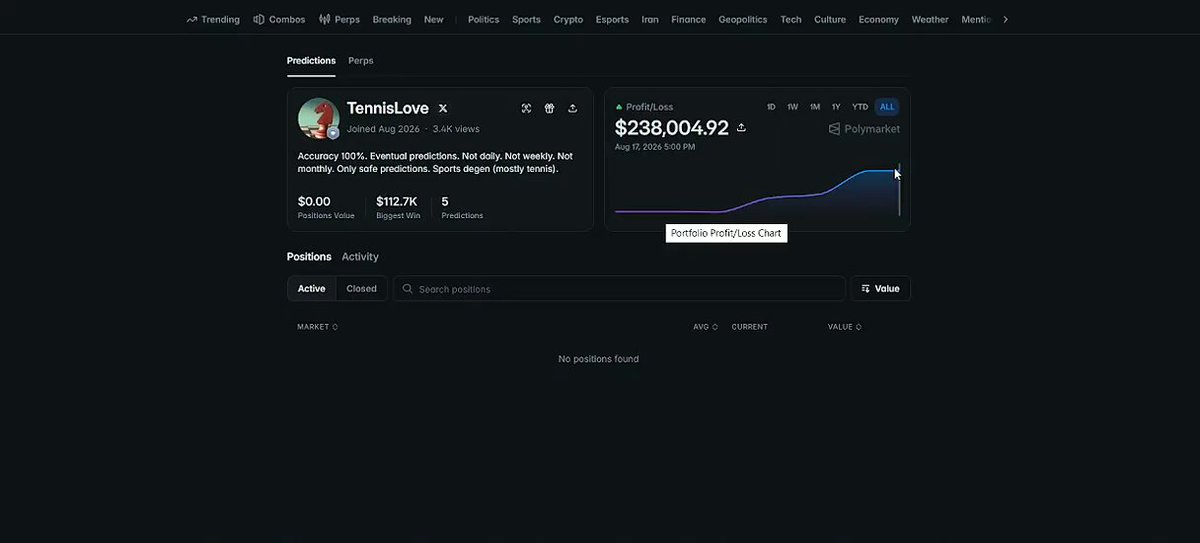Select the YTD chart range
The height and width of the screenshot is (543, 1200).
click(x=860, y=107)
